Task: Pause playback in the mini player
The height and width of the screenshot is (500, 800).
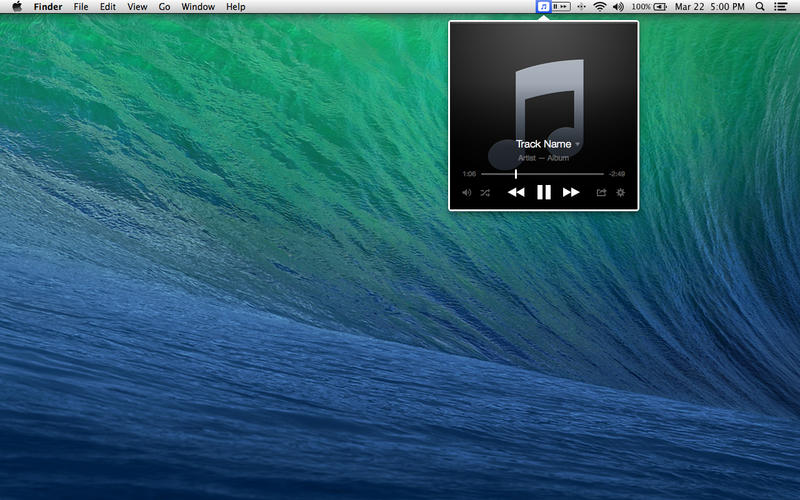Action: 544,192
